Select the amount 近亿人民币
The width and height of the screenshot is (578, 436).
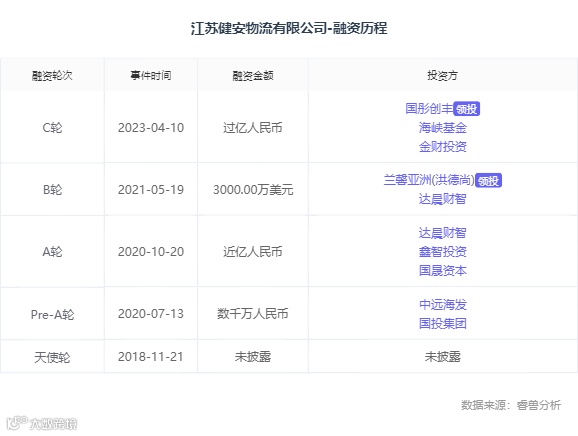(x=253, y=252)
